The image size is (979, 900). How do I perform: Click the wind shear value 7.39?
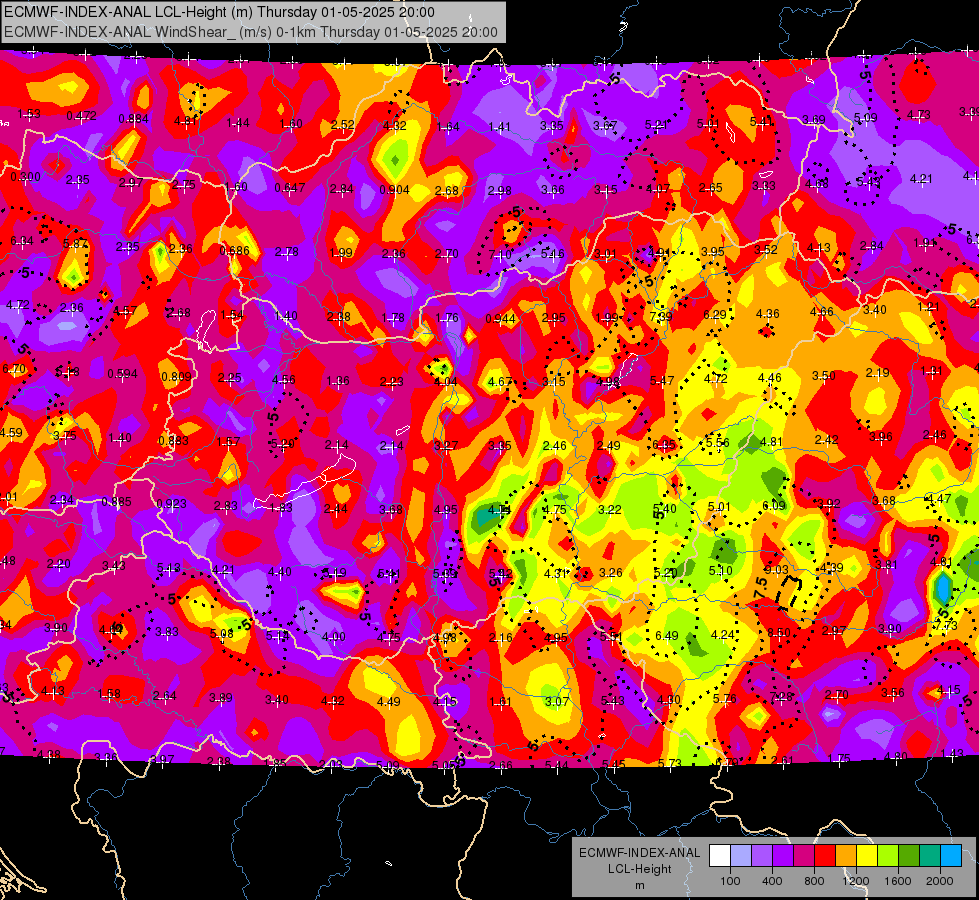[x=661, y=317]
